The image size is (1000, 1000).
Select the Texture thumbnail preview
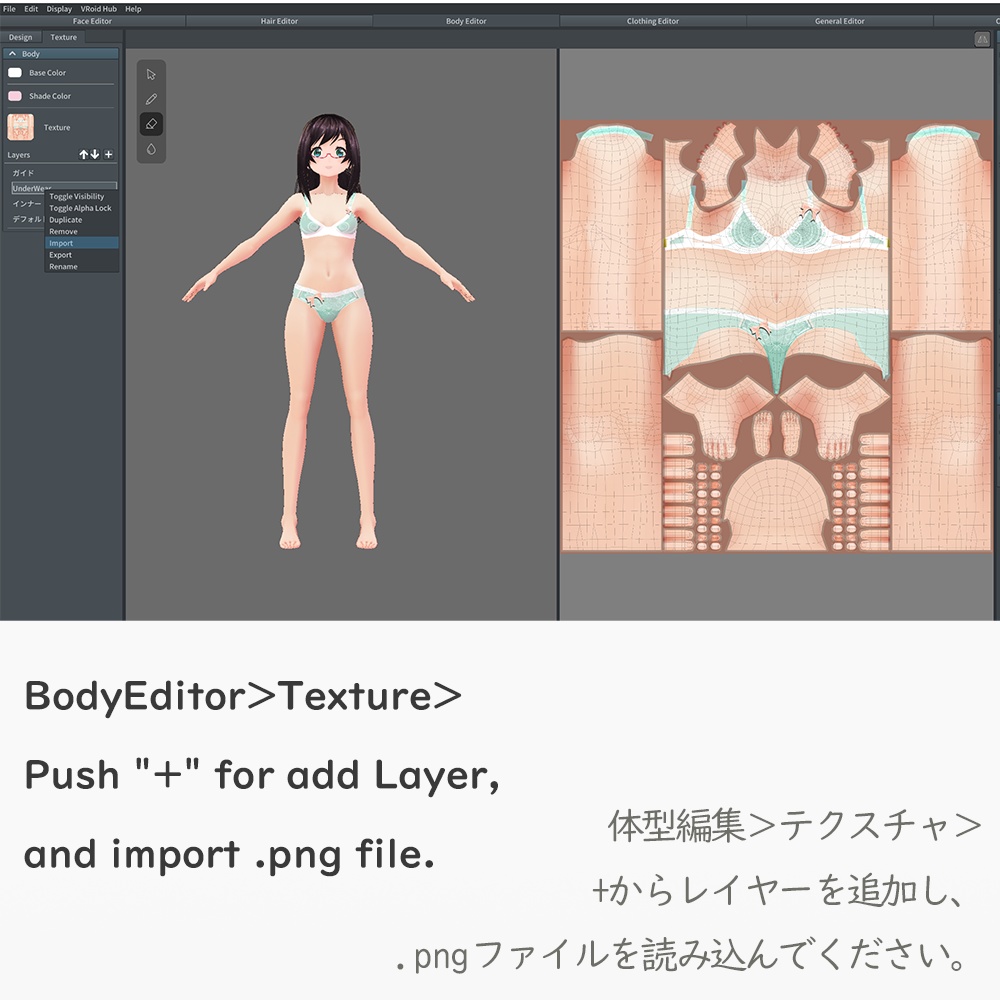pos(19,126)
